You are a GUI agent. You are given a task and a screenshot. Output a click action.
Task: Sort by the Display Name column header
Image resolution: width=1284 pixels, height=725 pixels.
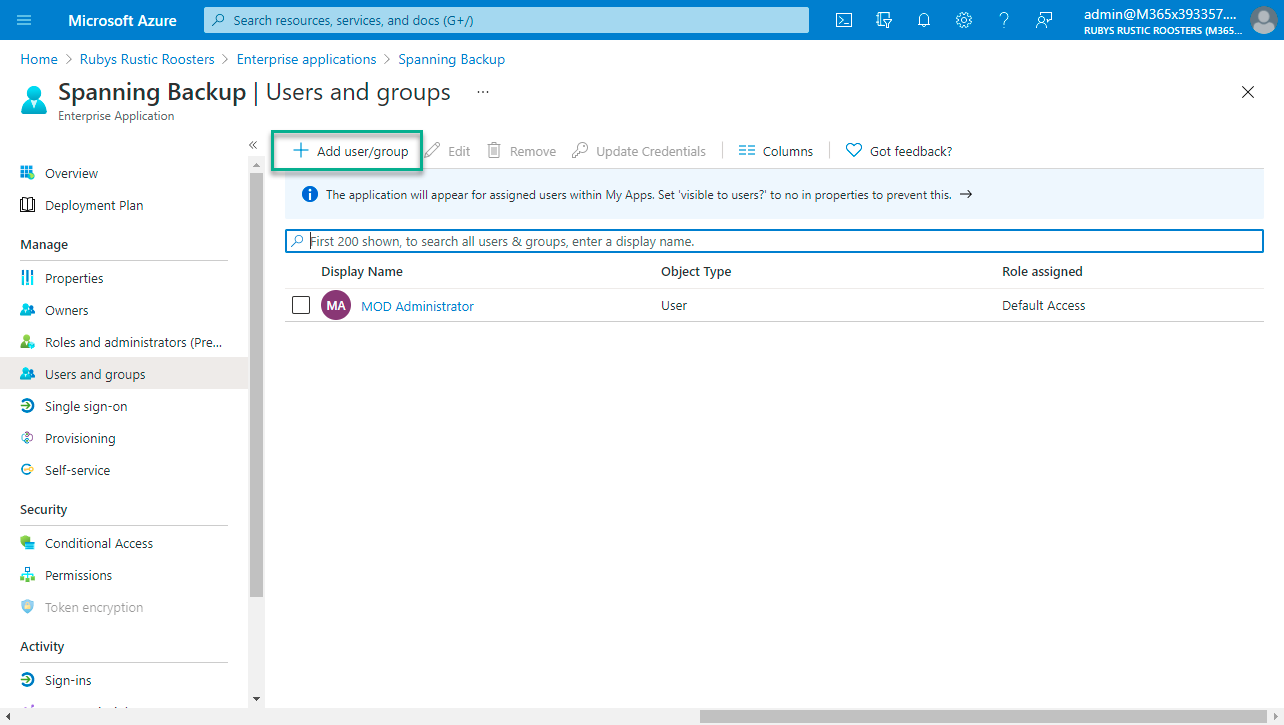[x=362, y=271]
